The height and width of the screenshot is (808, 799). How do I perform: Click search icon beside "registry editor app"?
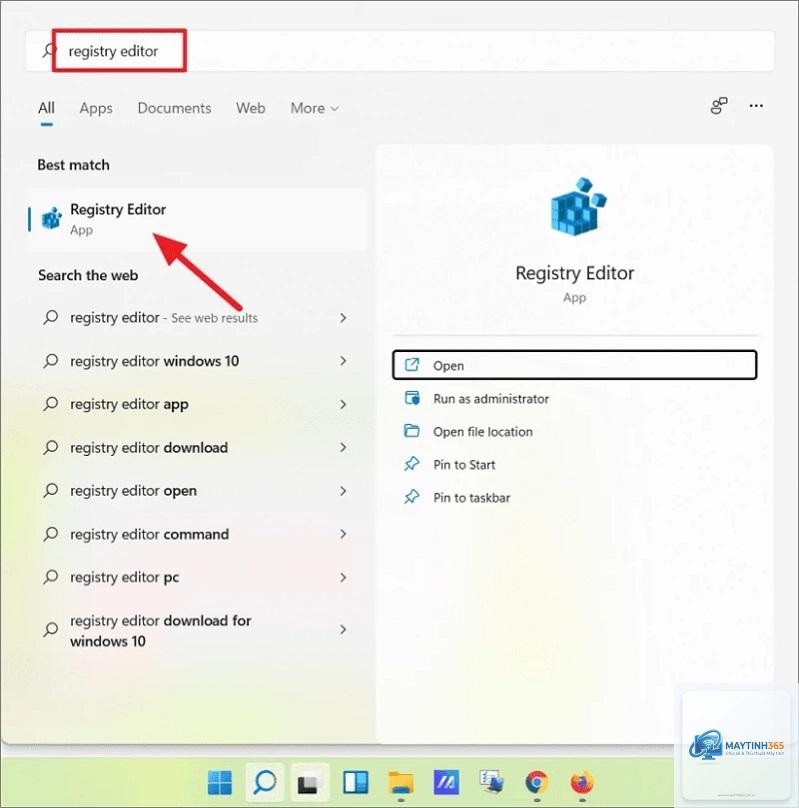(50, 403)
